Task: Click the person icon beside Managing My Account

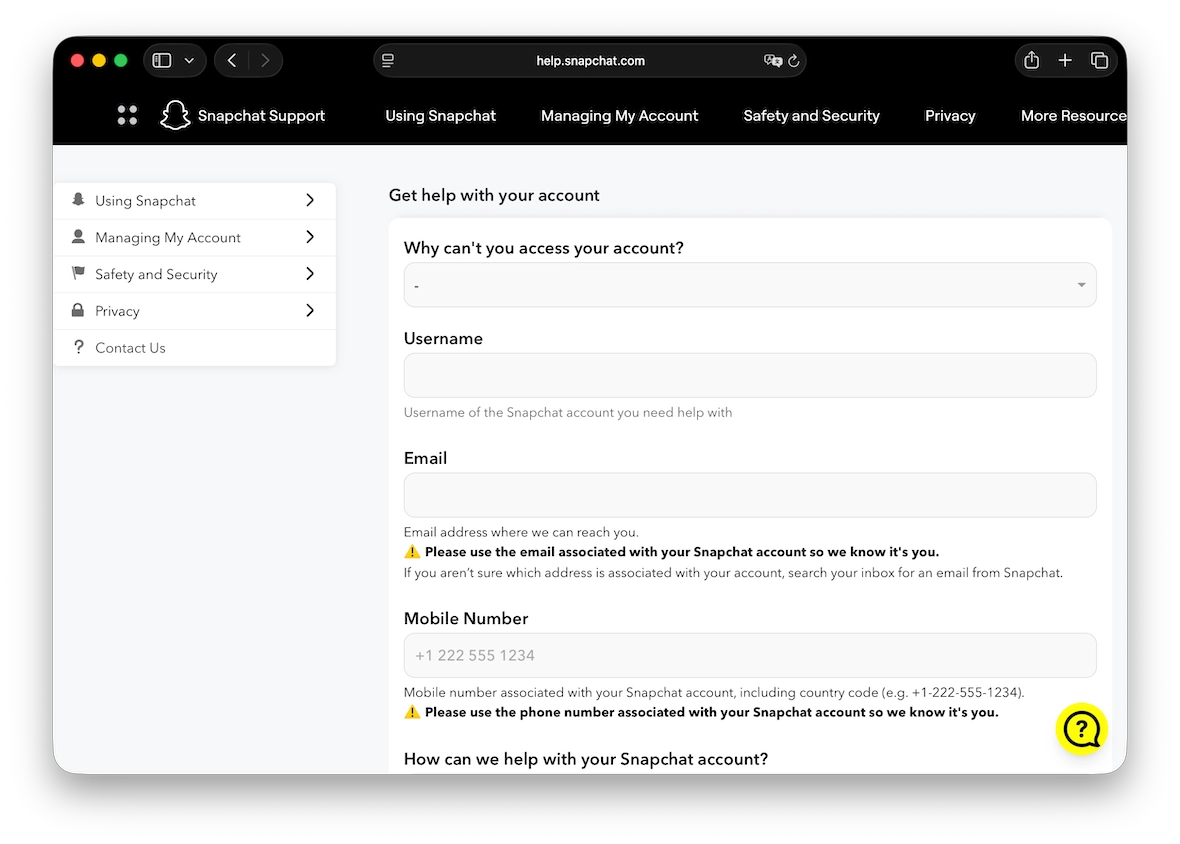Action: pyautogui.click(x=78, y=236)
